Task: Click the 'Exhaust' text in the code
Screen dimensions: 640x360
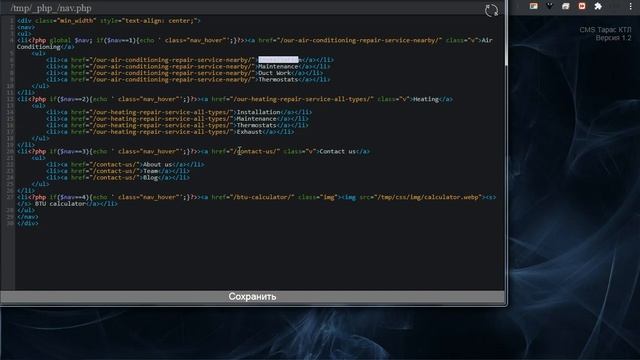Action: (249, 132)
